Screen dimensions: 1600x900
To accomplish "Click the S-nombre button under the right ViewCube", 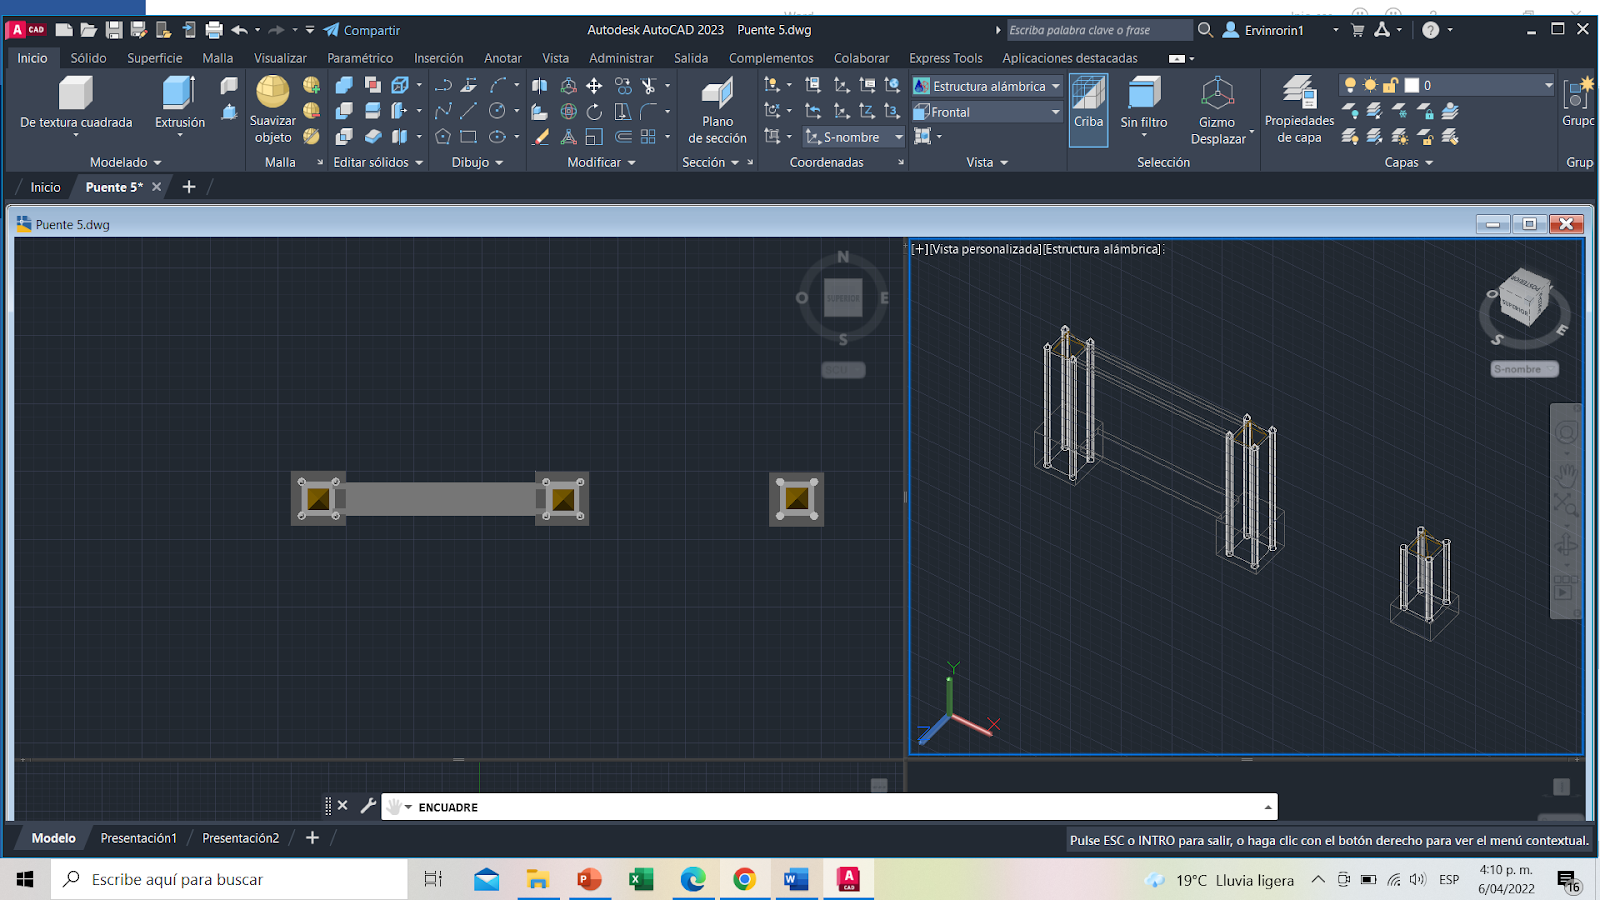I will pos(1524,369).
